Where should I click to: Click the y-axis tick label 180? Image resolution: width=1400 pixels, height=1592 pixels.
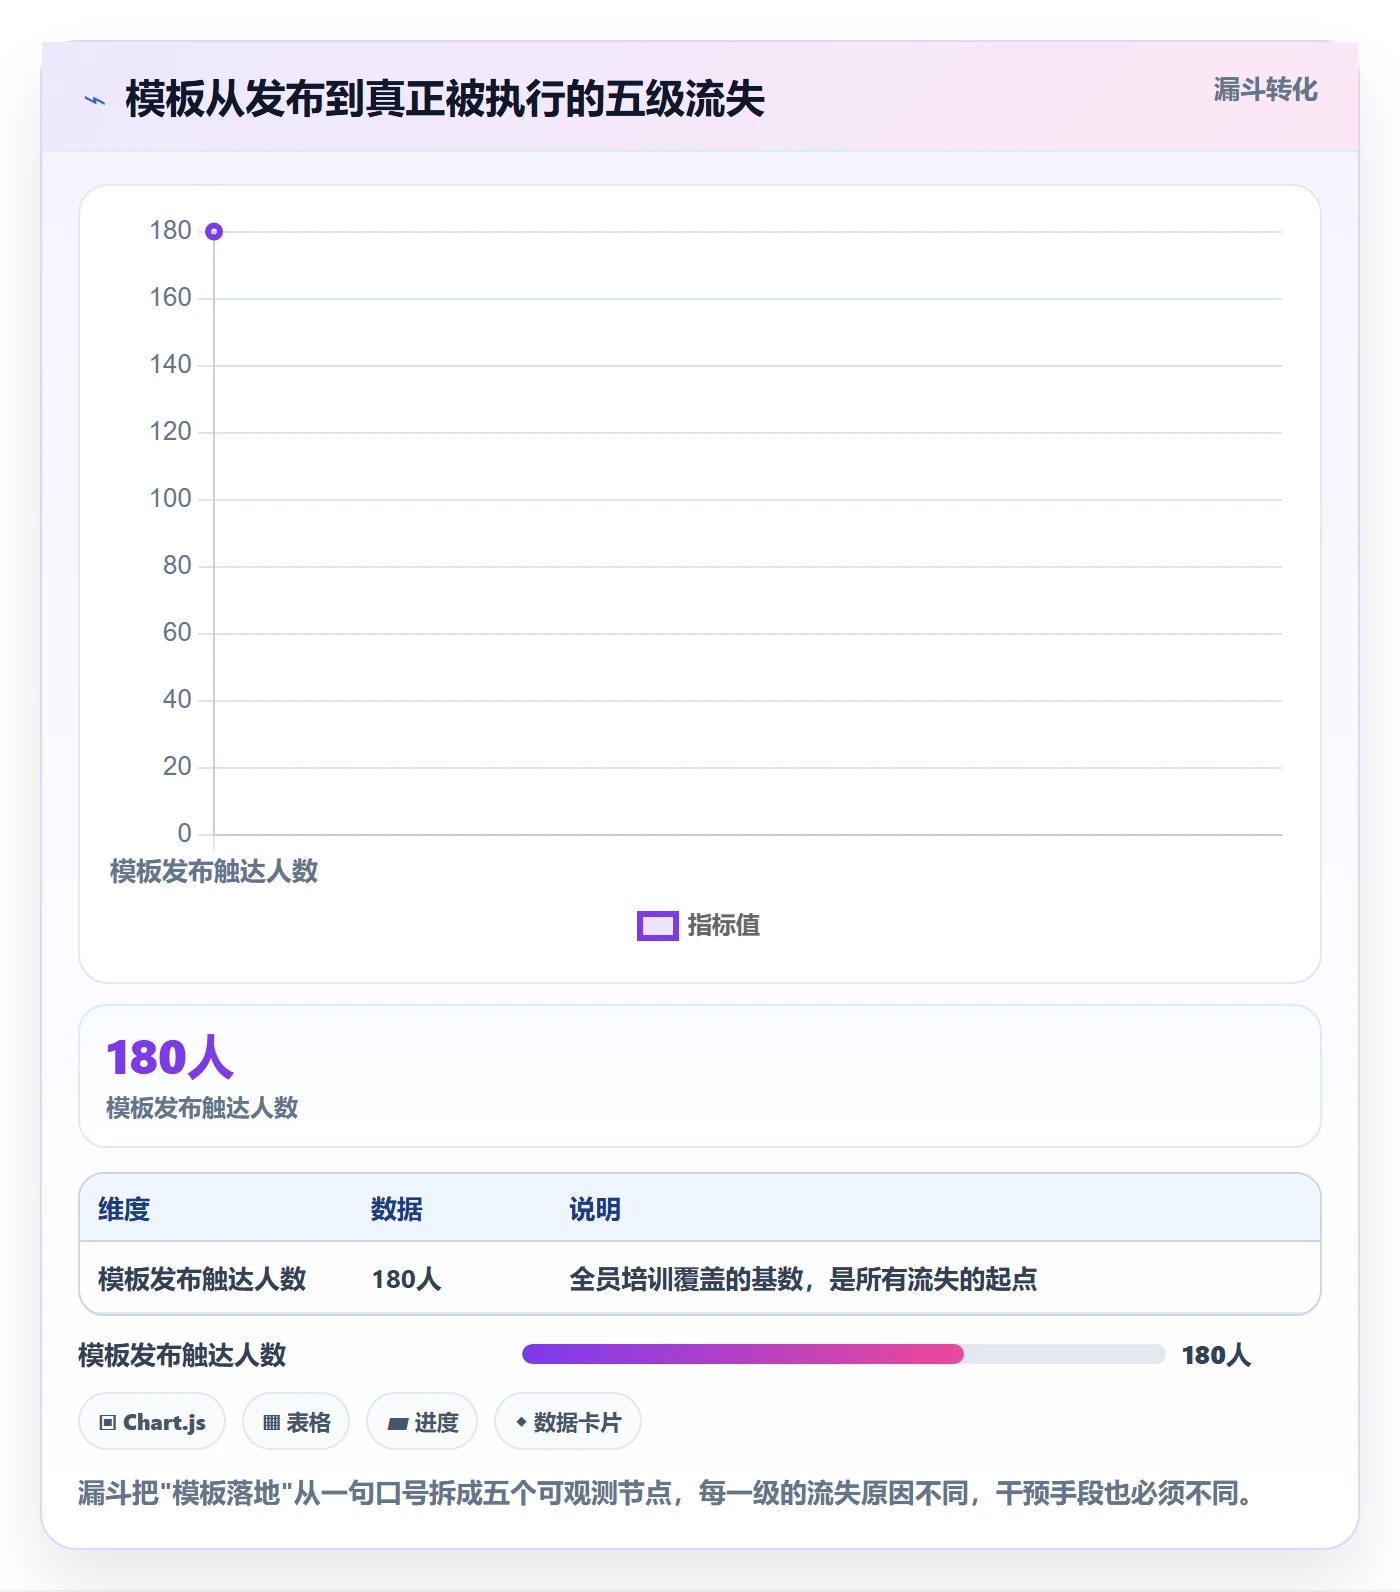170,230
